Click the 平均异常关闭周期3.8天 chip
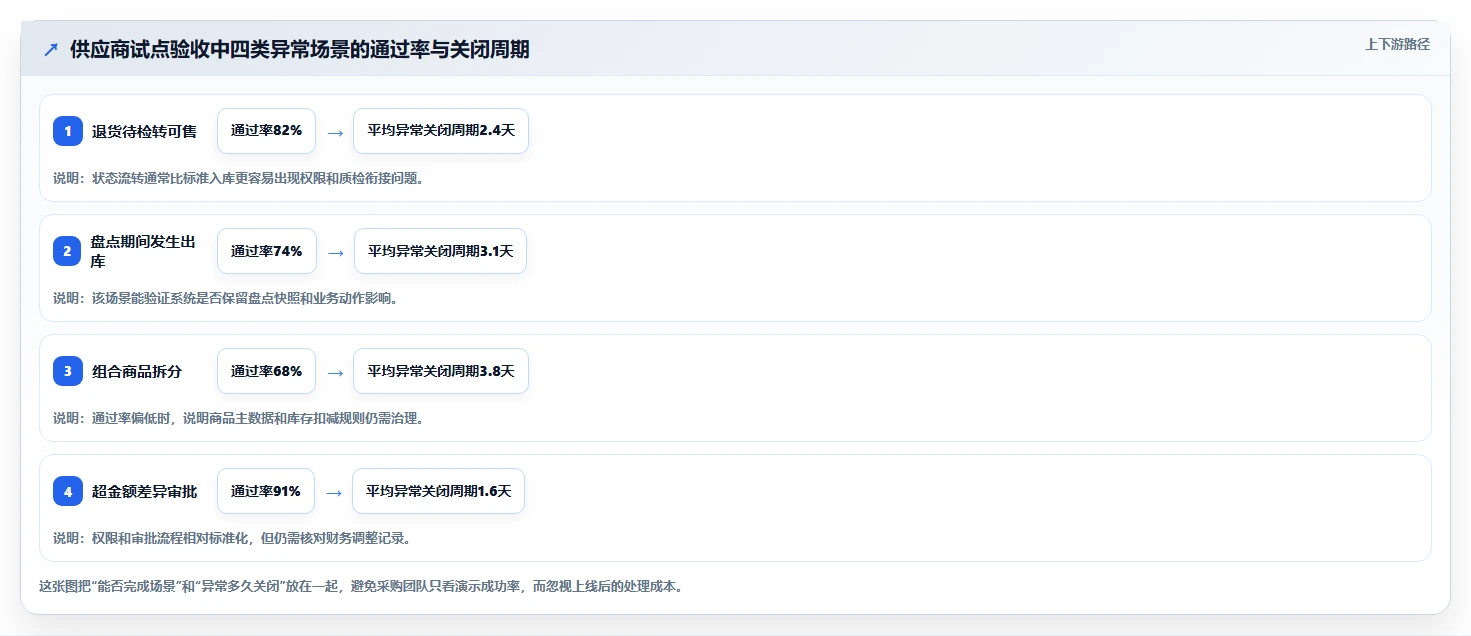This screenshot has height=636, width=1471. 441,371
